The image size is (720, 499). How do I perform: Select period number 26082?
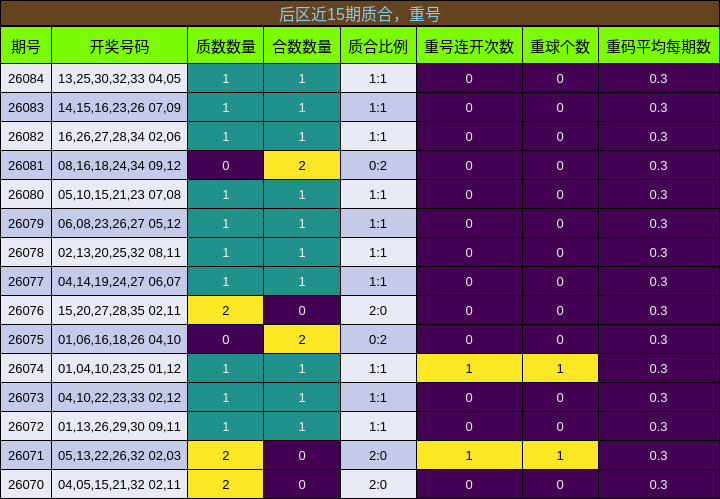coord(26,136)
